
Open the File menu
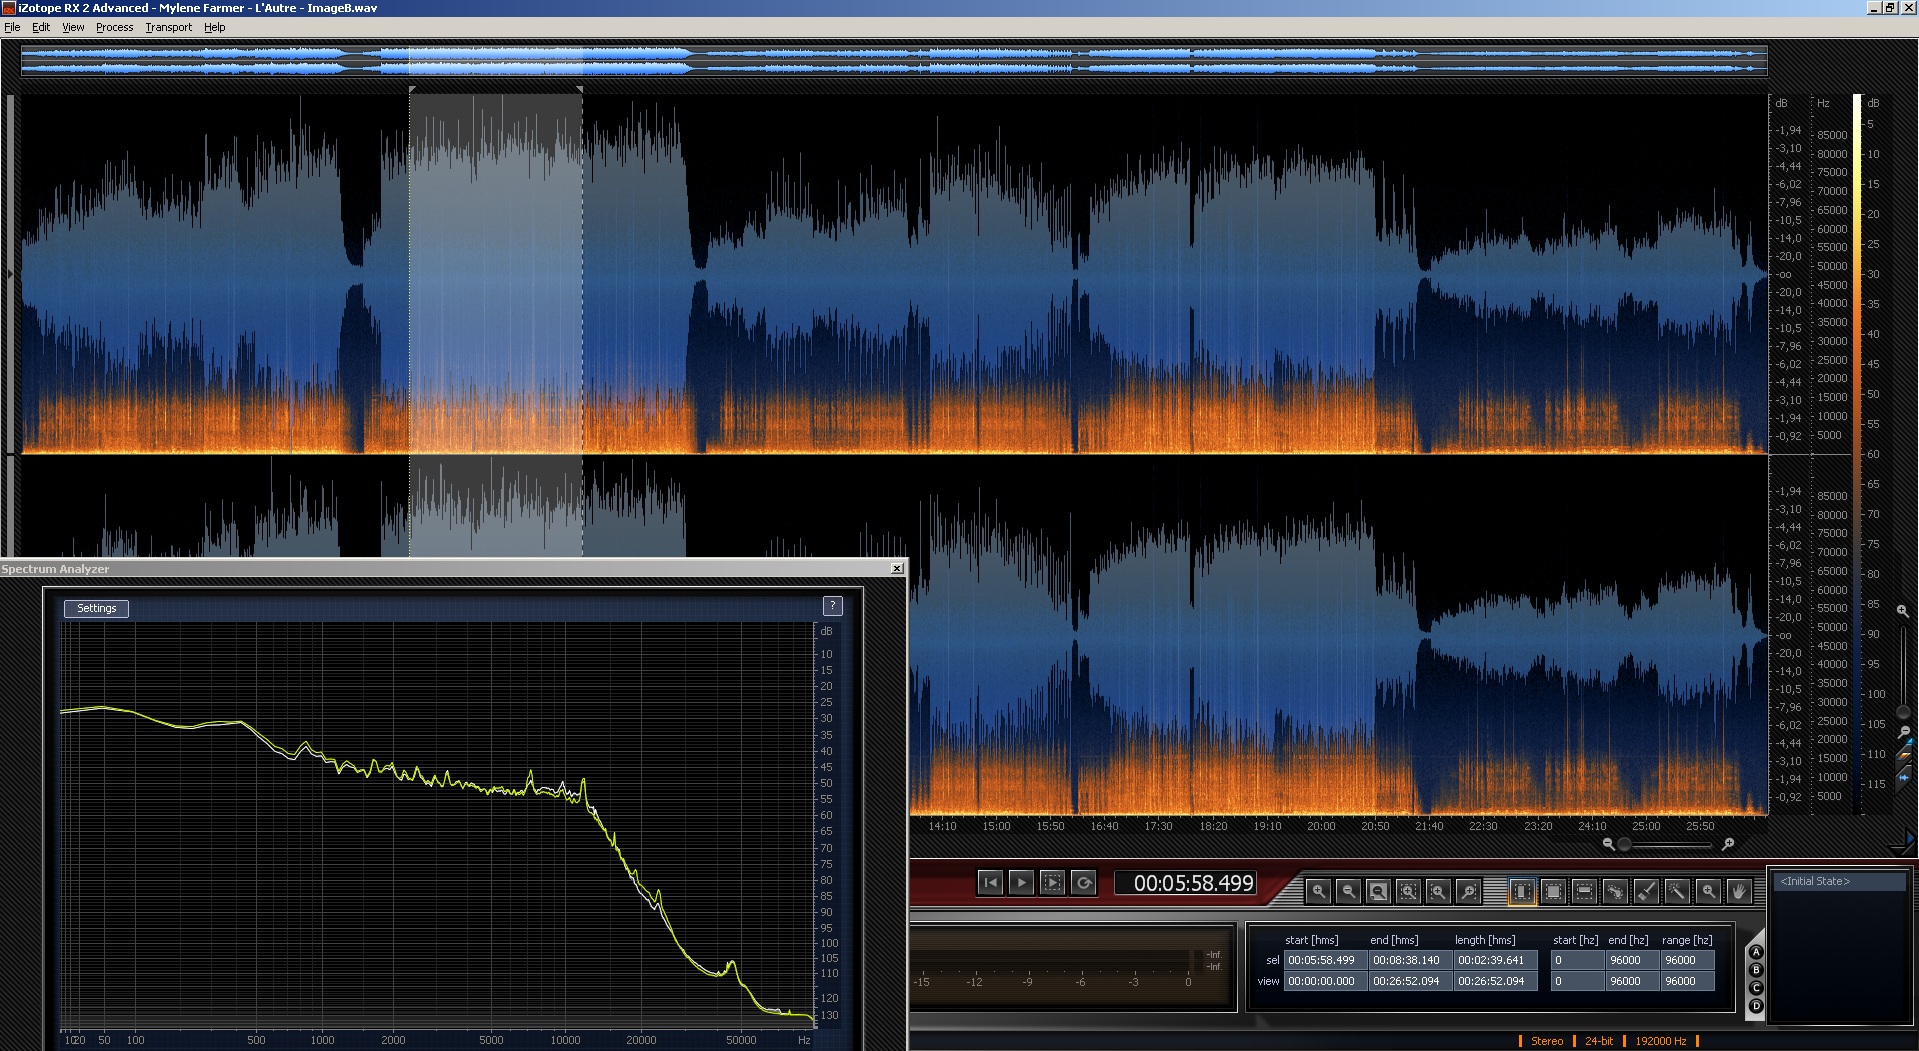point(12,27)
